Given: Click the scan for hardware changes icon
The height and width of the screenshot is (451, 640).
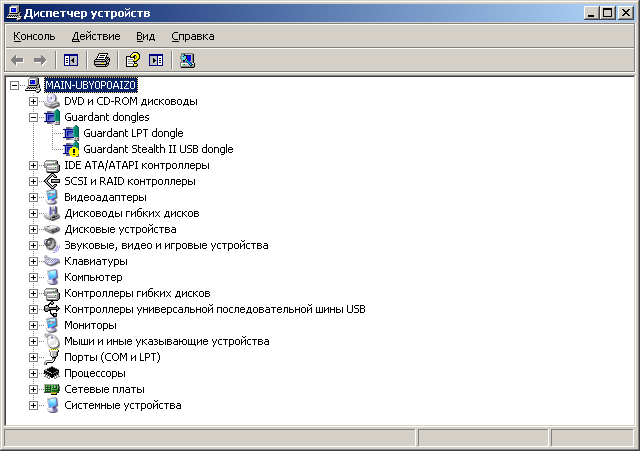Looking at the screenshot, I should pos(187,60).
